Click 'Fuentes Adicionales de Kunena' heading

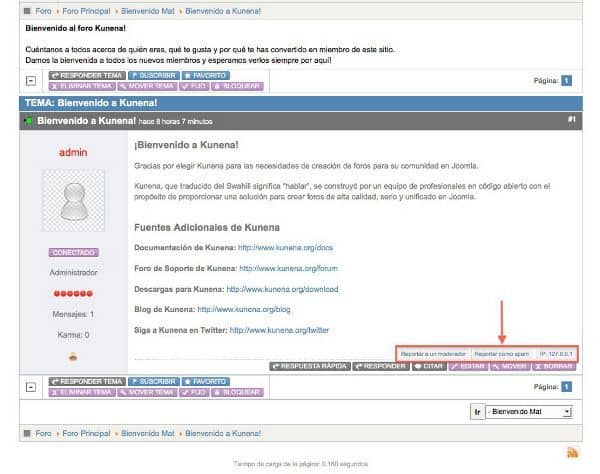point(207,228)
